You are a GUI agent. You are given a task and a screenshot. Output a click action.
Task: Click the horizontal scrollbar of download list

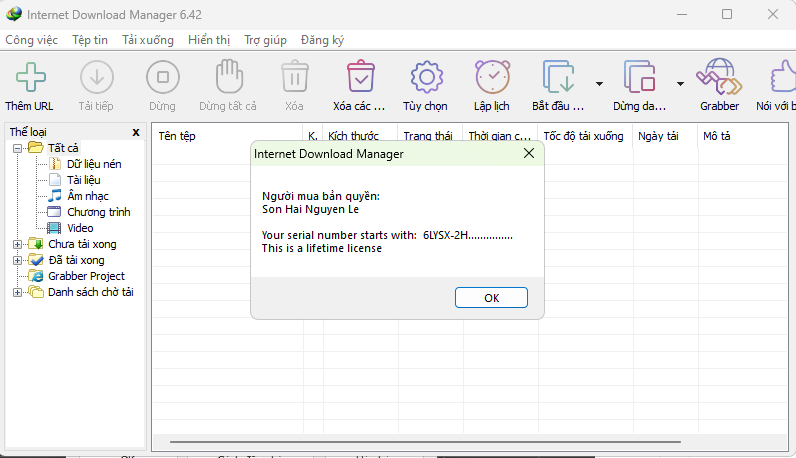[425, 442]
